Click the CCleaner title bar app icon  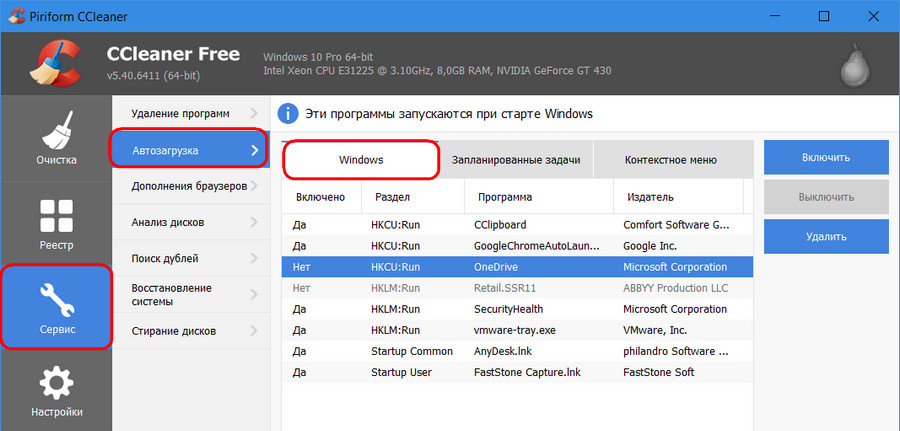(x=15, y=16)
